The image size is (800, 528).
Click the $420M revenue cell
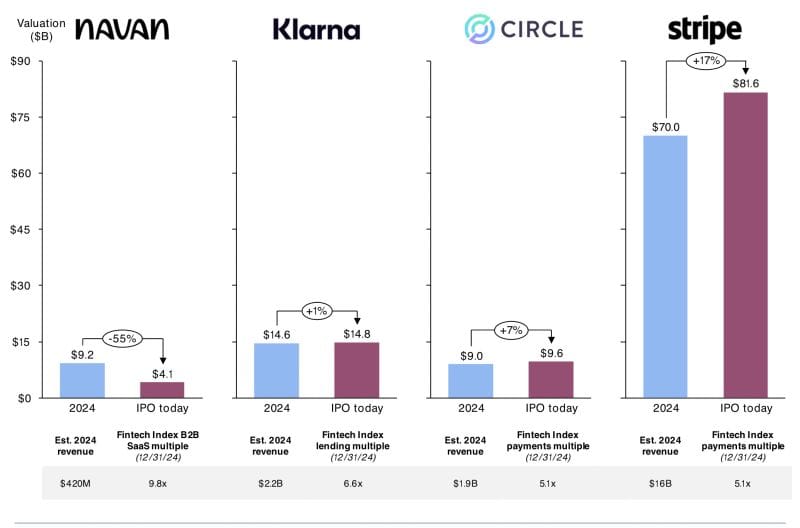(x=76, y=483)
